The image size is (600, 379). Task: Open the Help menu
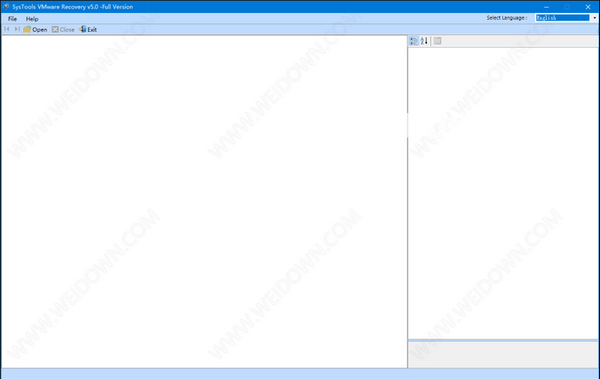pos(32,18)
